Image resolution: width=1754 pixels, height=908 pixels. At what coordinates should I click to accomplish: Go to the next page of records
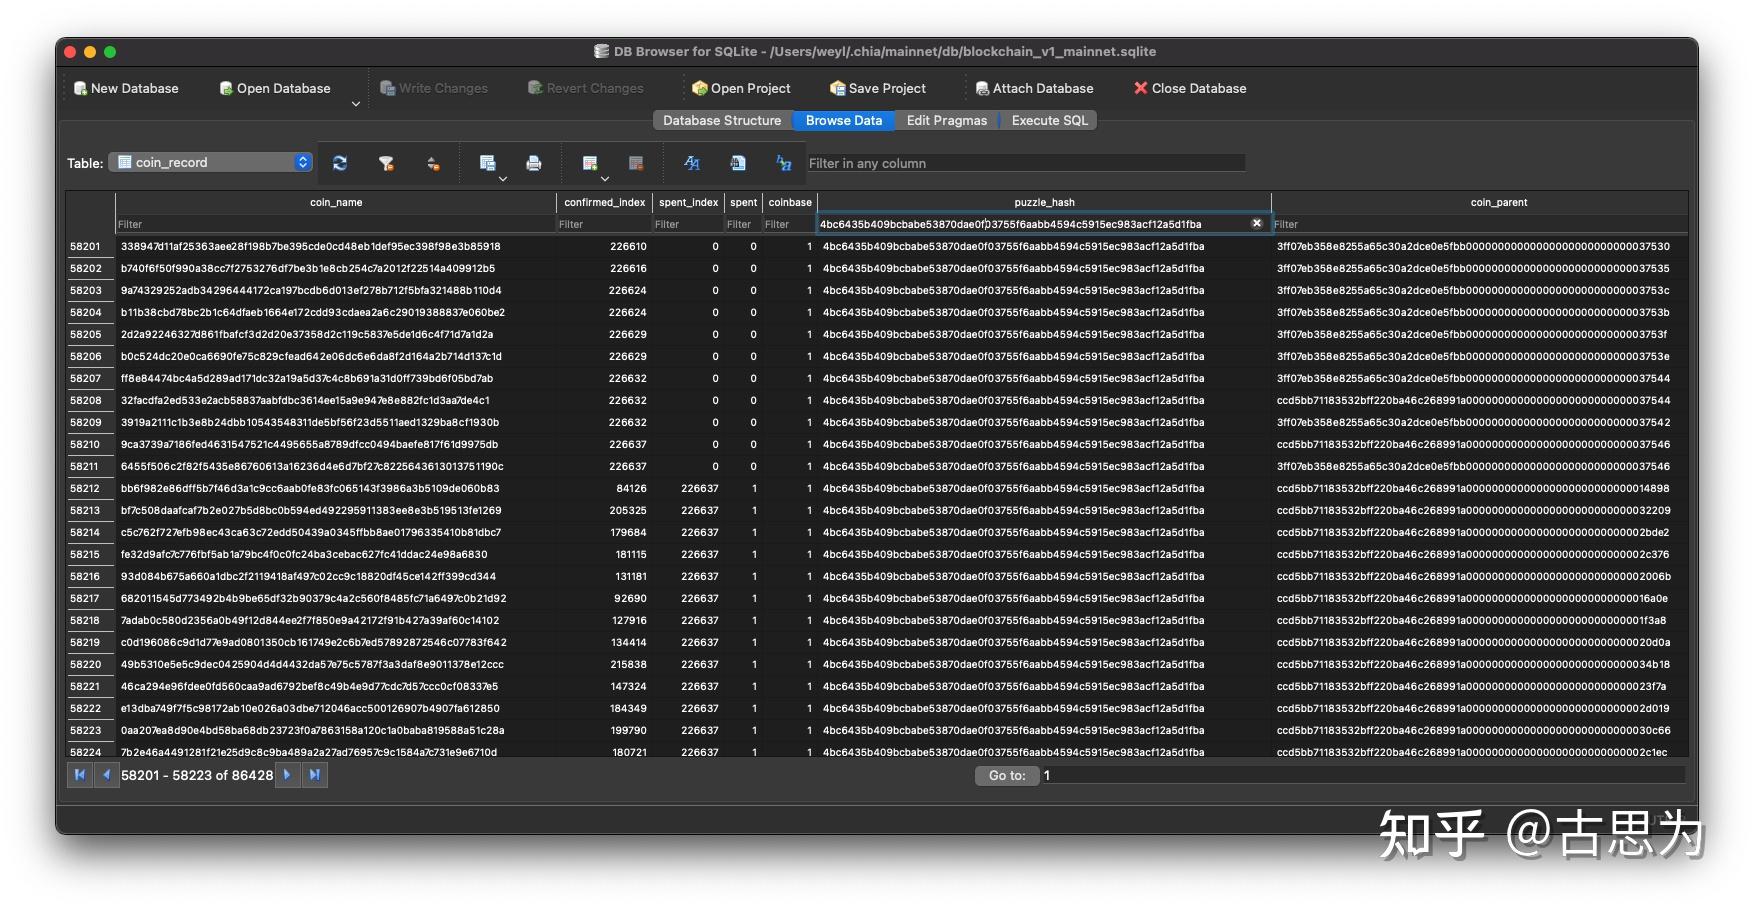pyautogui.click(x=287, y=775)
